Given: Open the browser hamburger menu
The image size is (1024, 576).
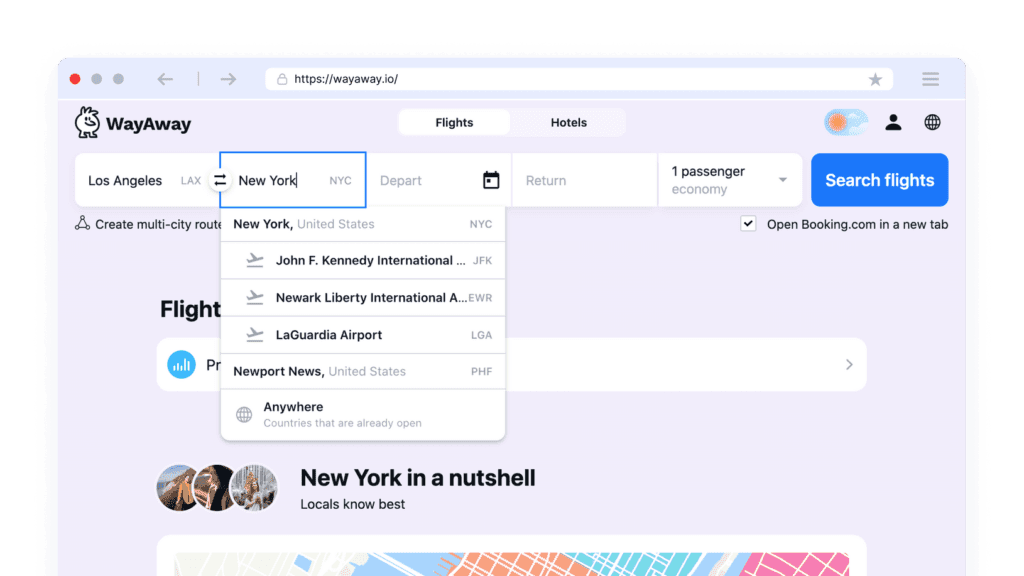Looking at the screenshot, I should pyautogui.click(x=930, y=79).
